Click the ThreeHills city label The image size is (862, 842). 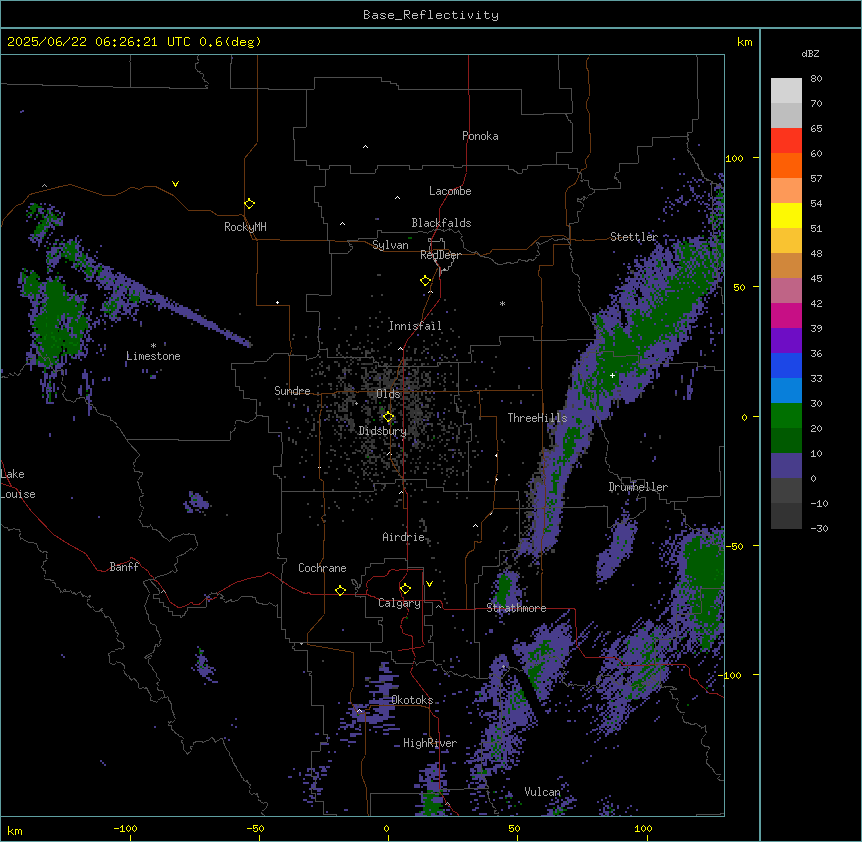(x=537, y=418)
